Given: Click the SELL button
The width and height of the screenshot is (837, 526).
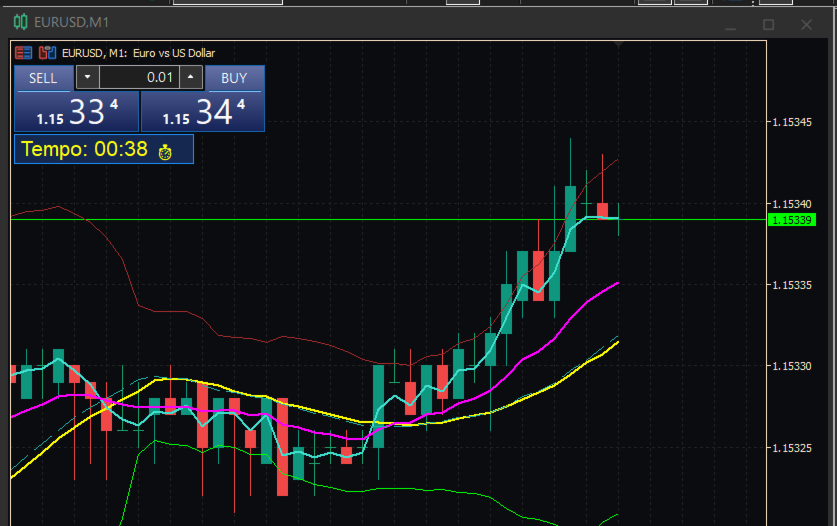Looking at the screenshot, I should tap(43, 78).
